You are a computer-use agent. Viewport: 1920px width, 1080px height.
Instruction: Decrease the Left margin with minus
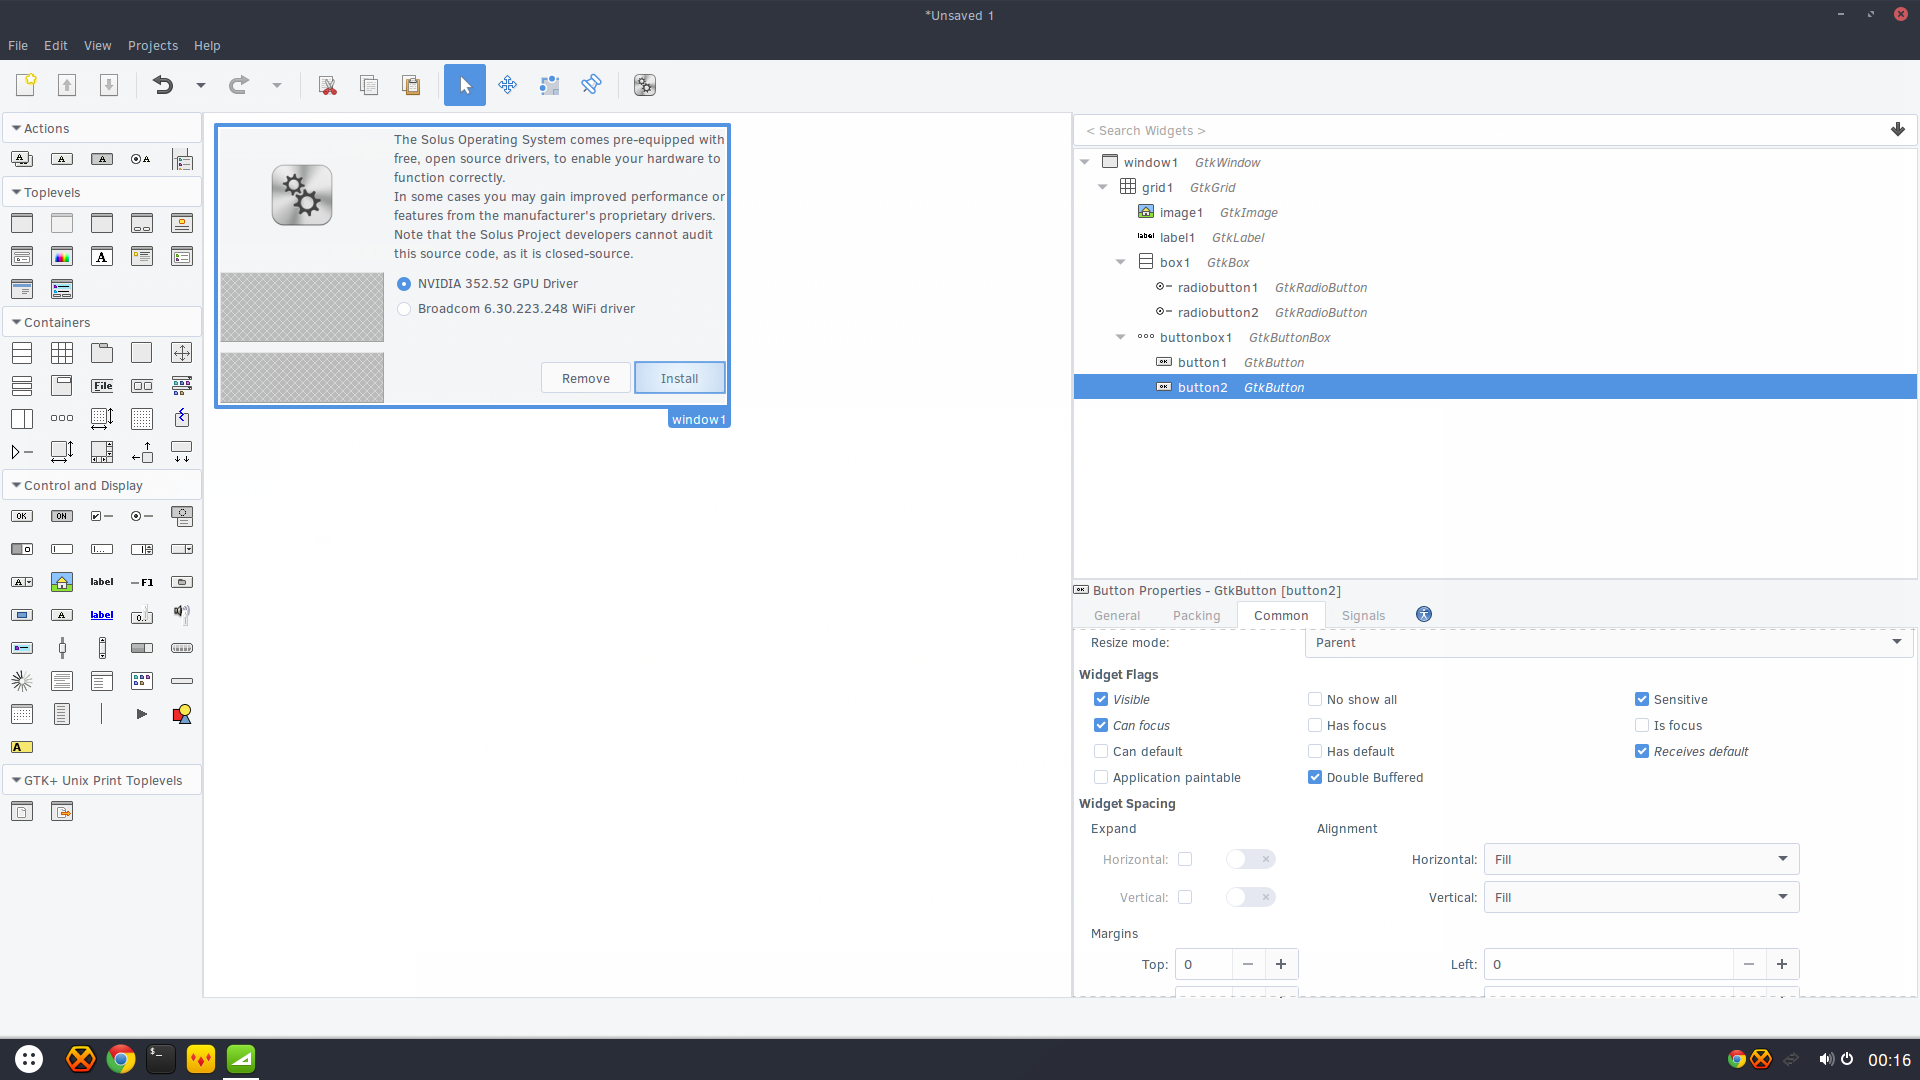(1749, 964)
